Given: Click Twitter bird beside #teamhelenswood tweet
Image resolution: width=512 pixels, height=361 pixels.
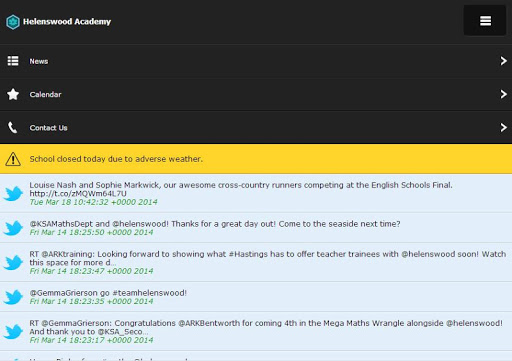Looking at the screenshot, I should point(13,297).
